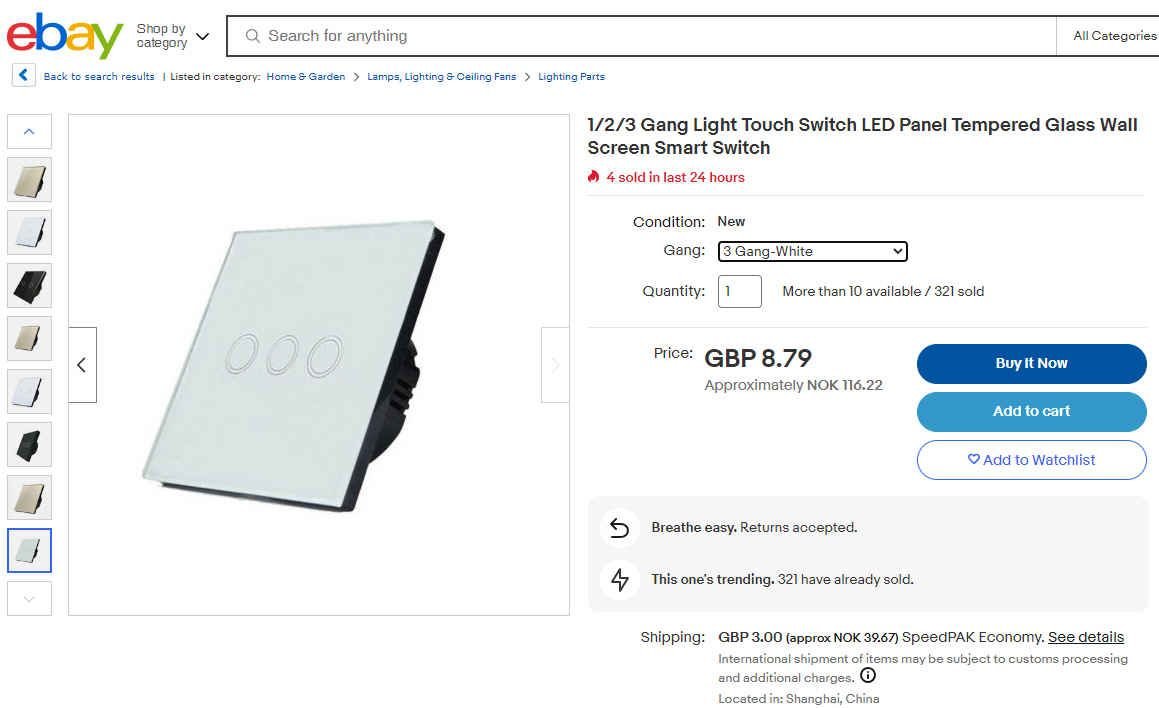Click the returns arrow icon next to Breathe easy

pyautogui.click(x=619, y=528)
